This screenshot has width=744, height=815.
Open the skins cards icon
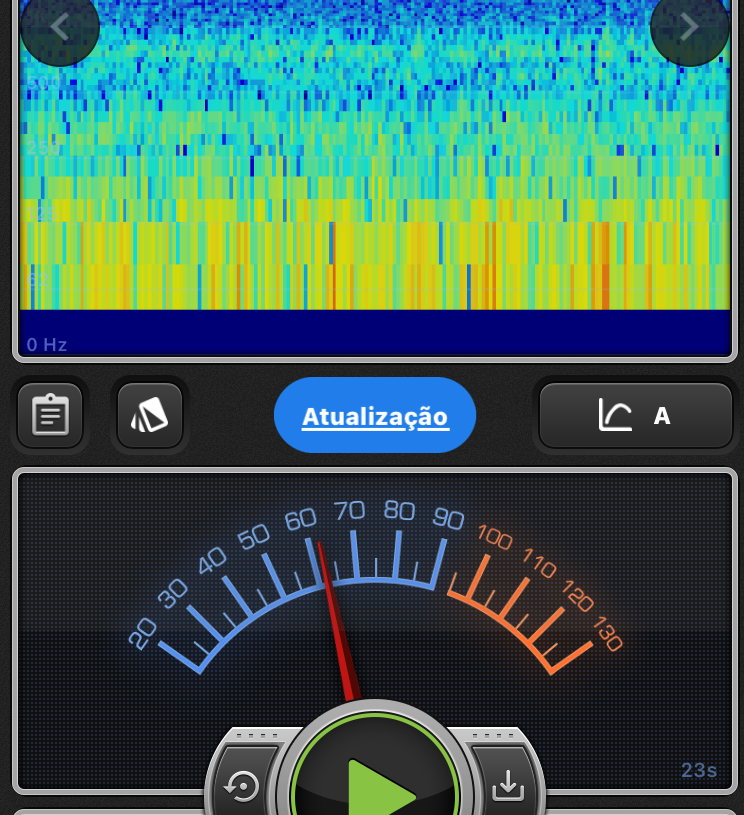point(150,415)
